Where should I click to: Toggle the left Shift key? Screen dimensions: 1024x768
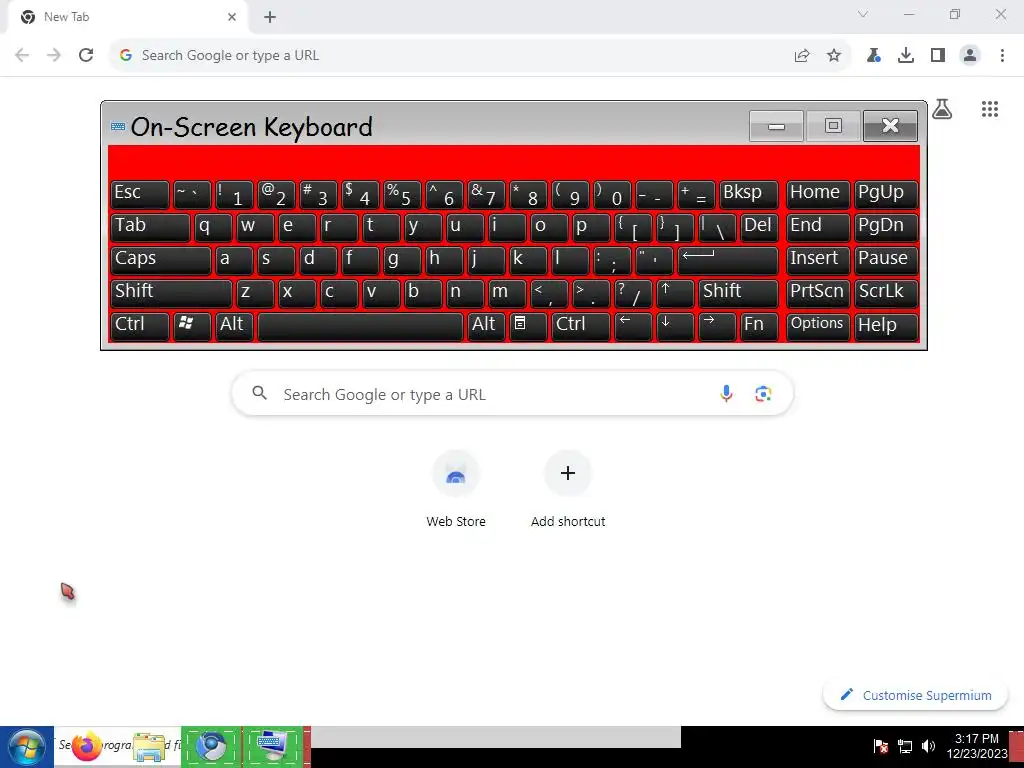click(x=171, y=293)
